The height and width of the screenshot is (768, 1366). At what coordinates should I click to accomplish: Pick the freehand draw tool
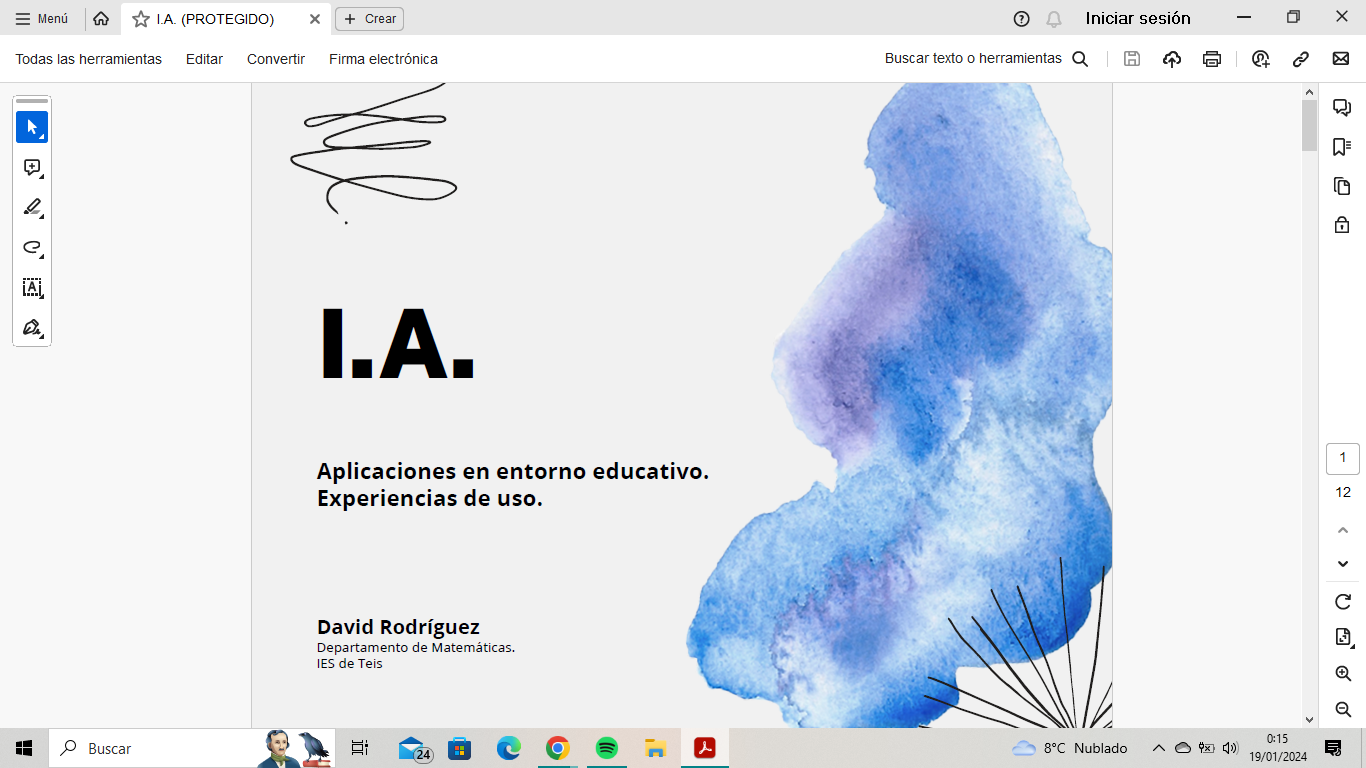32,248
